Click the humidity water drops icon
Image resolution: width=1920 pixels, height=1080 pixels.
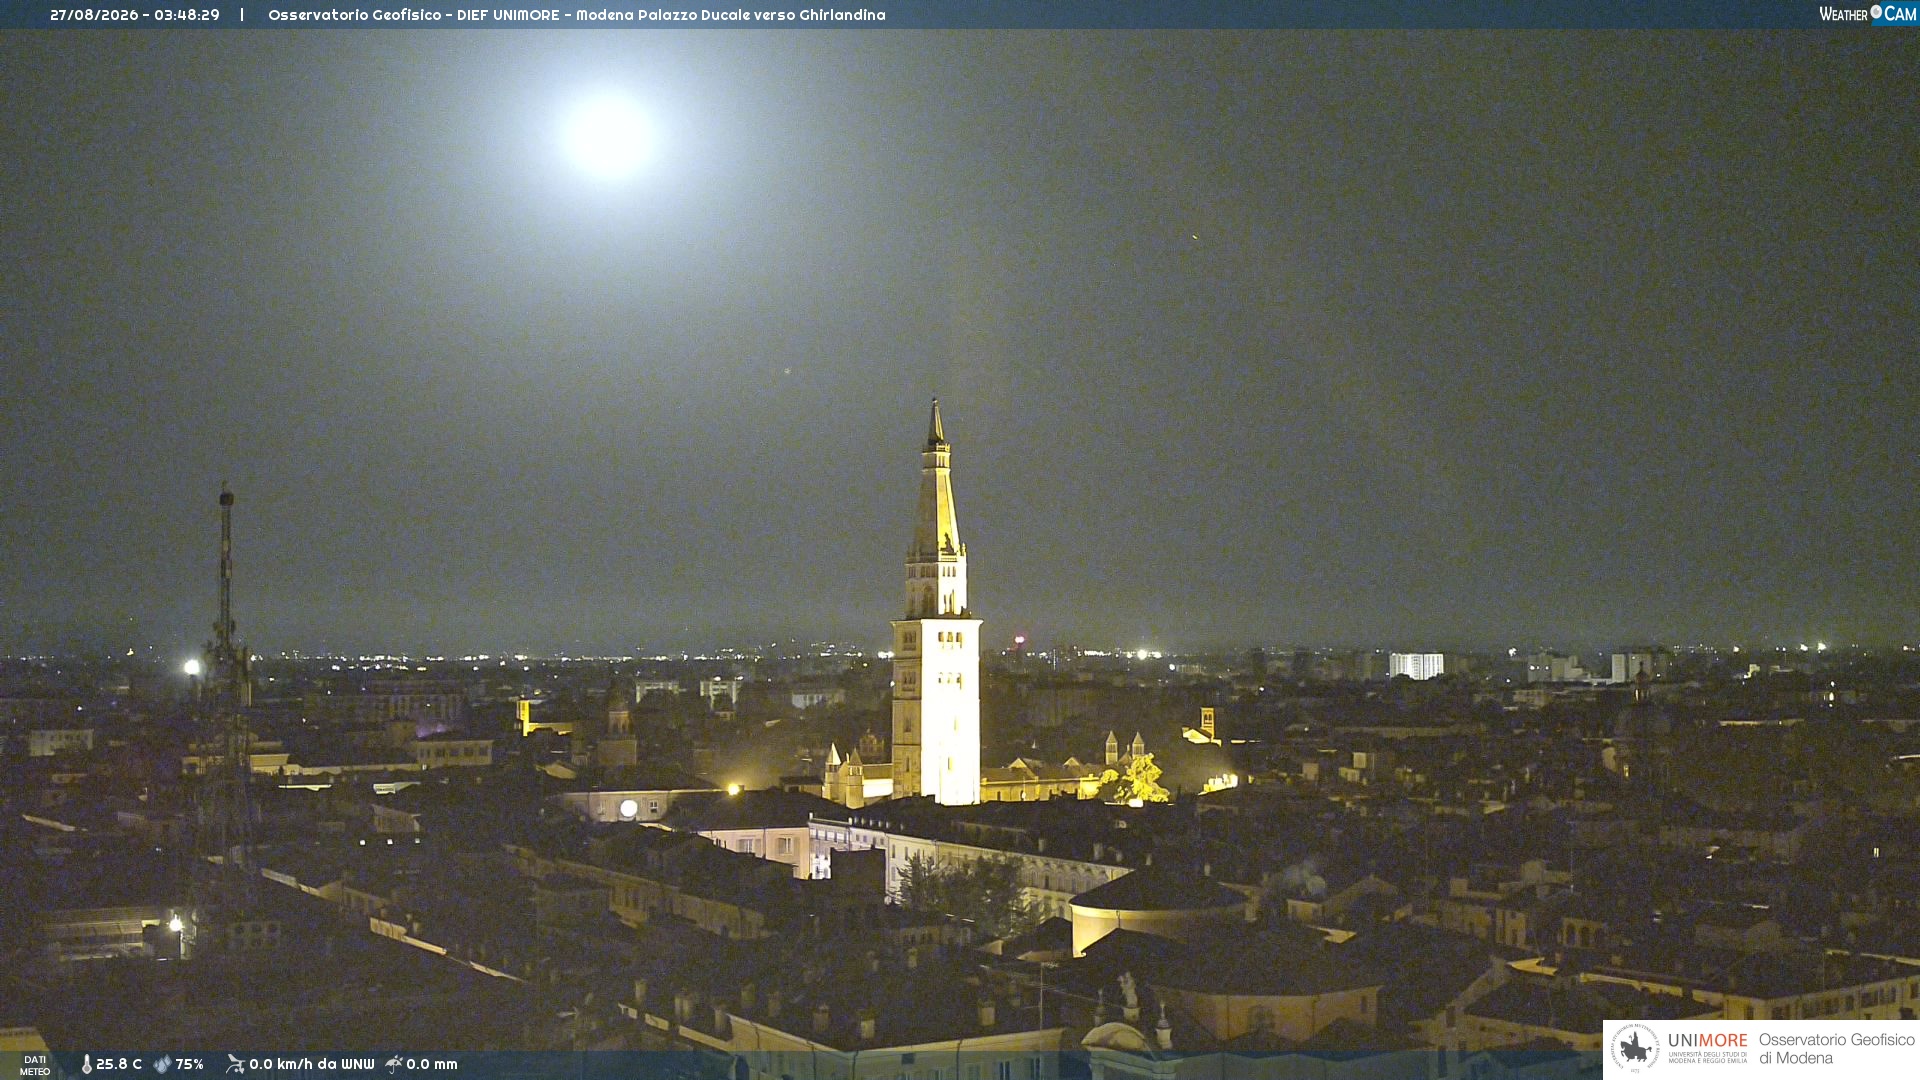(x=162, y=1064)
